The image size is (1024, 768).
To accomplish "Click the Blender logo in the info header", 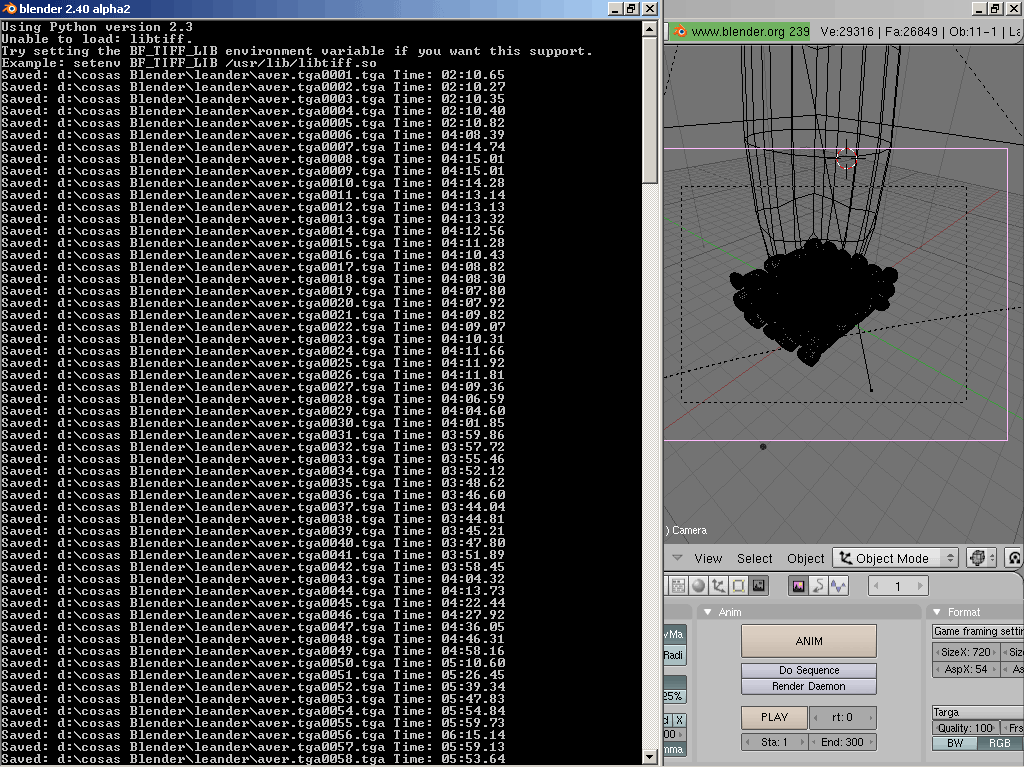I will (x=680, y=31).
